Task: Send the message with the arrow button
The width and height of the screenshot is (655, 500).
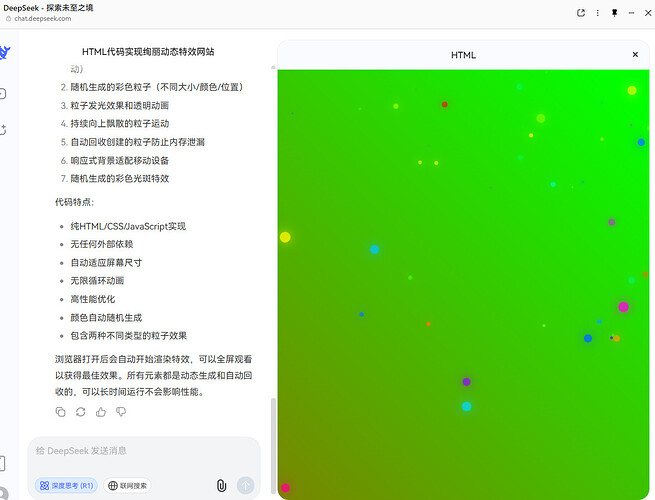Action: click(246, 485)
